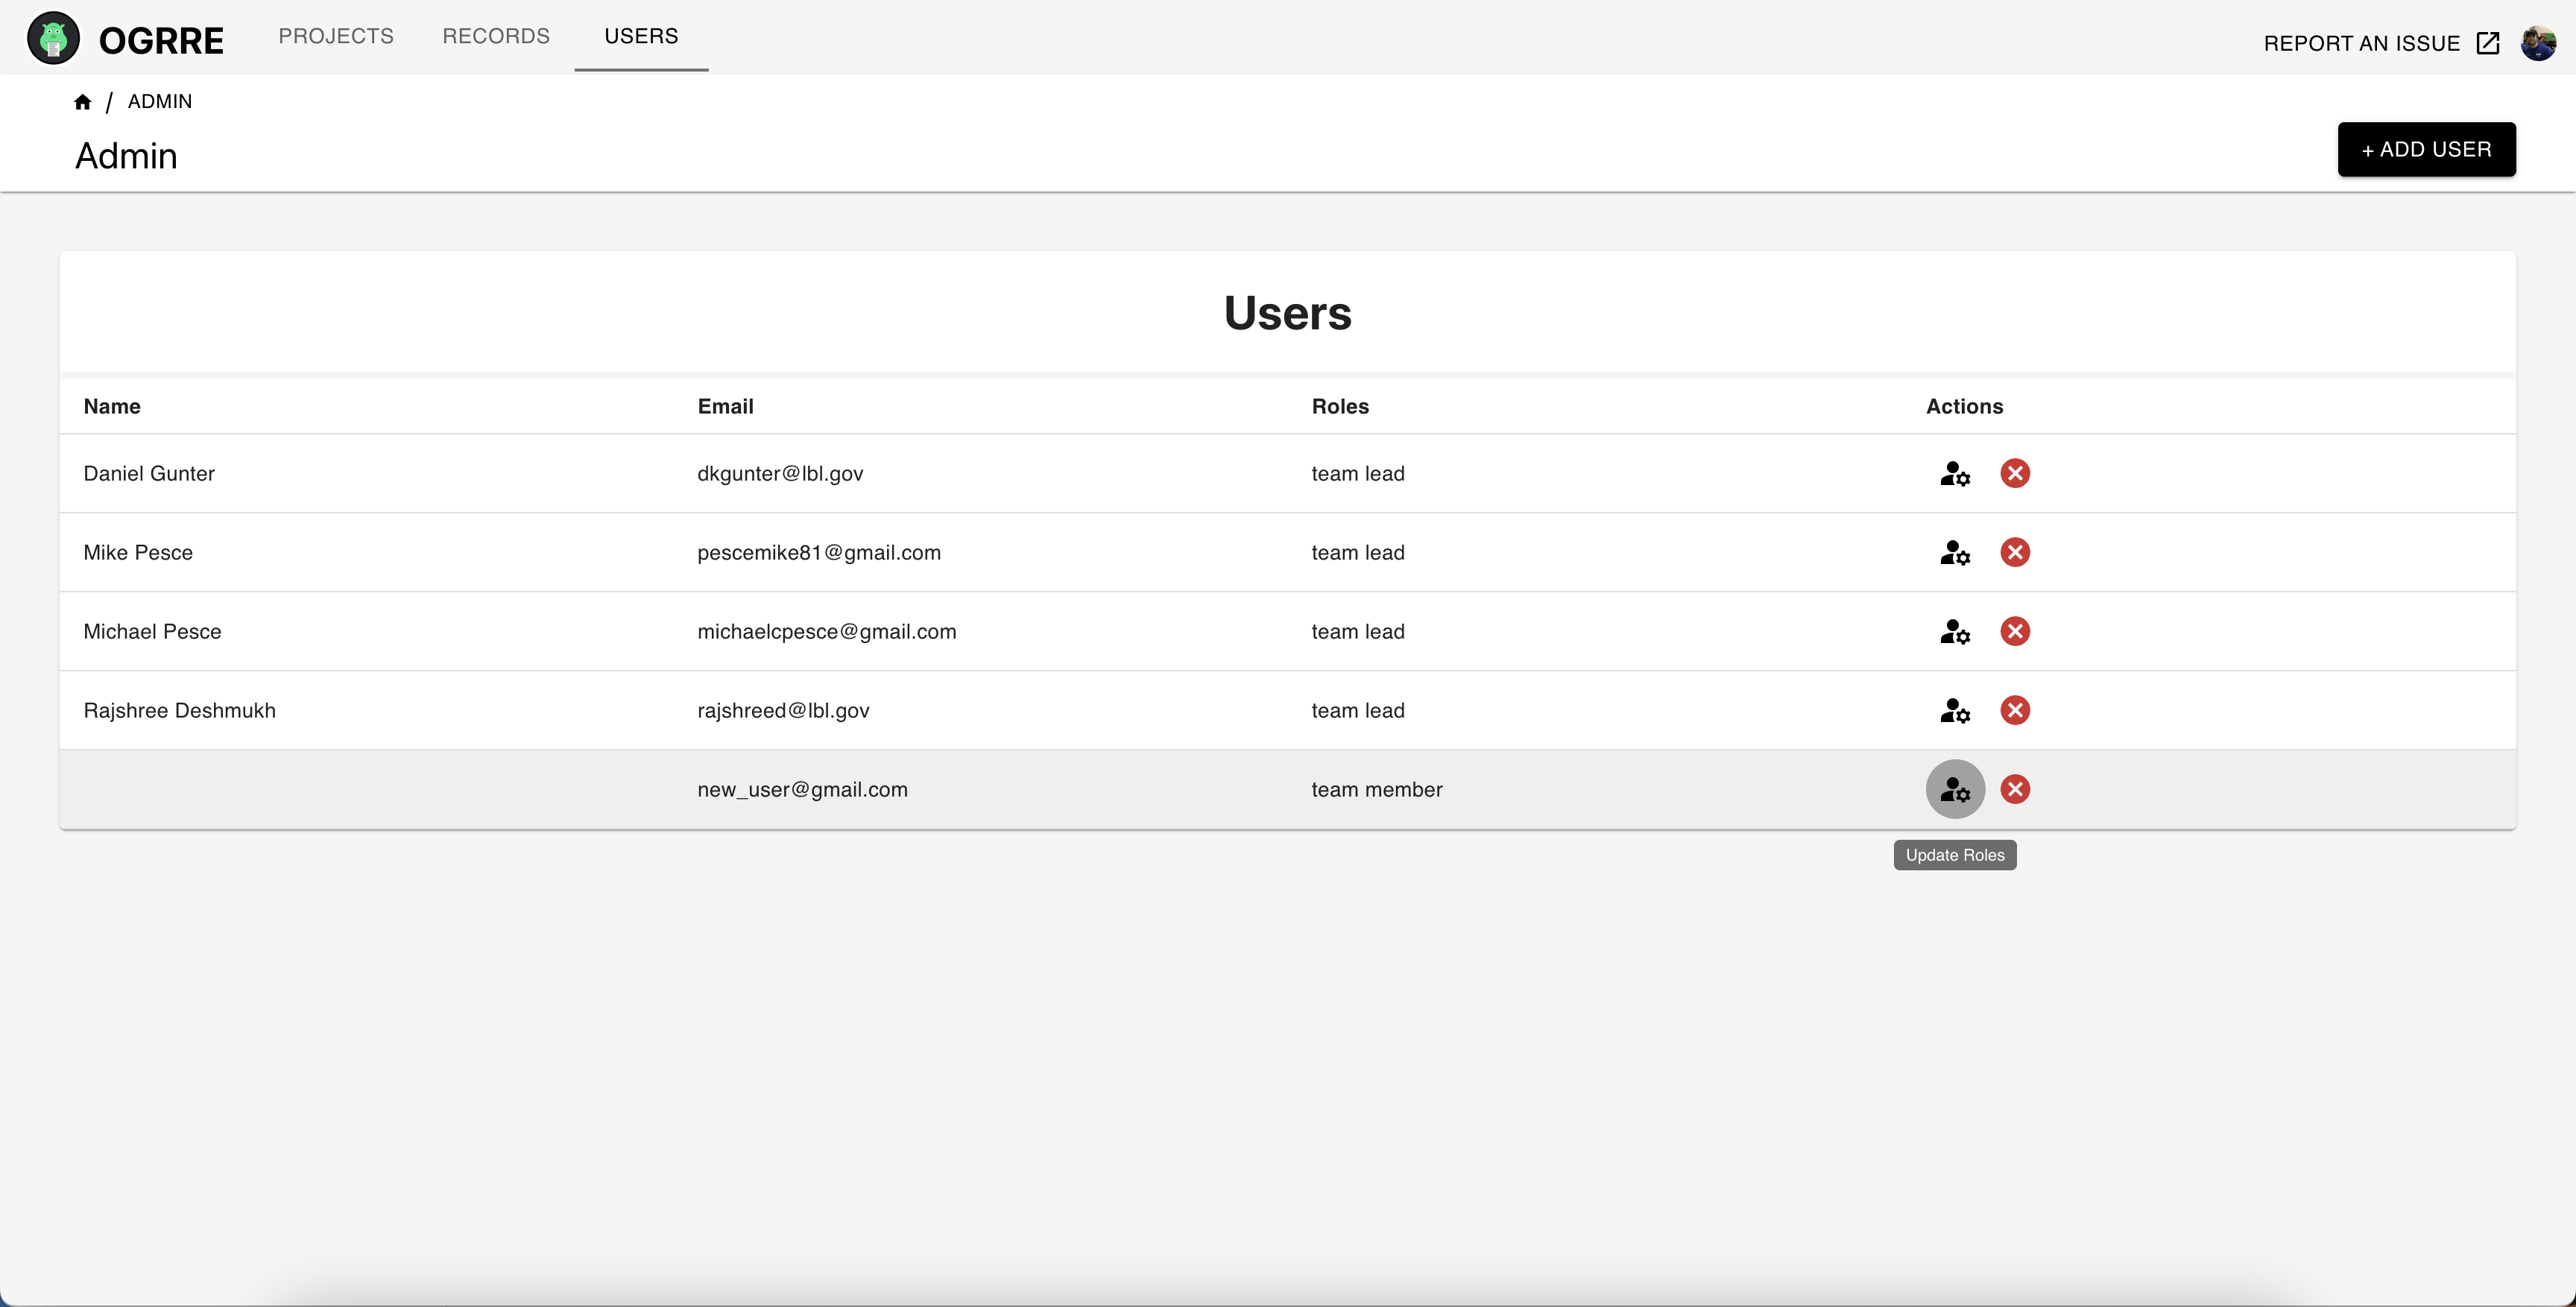
Task: Click email pescemike81@gmail.com
Action: tap(819, 552)
